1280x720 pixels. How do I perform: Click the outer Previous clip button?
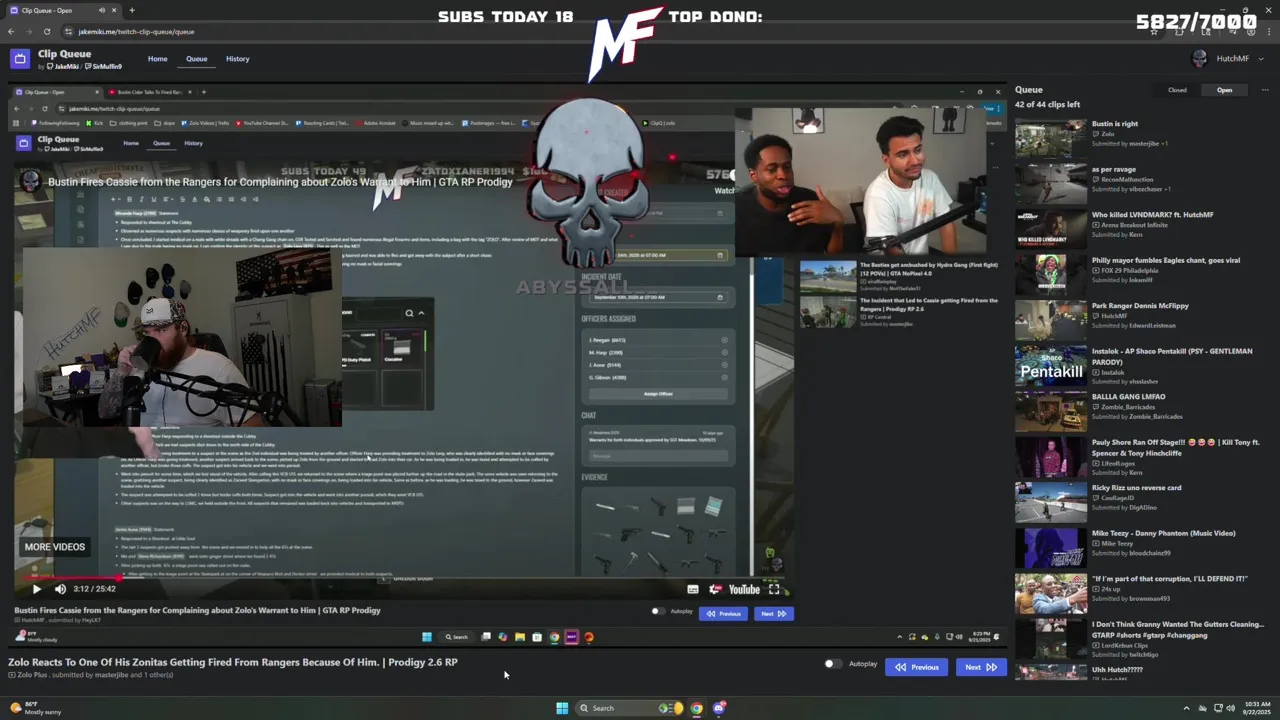[916, 667]
